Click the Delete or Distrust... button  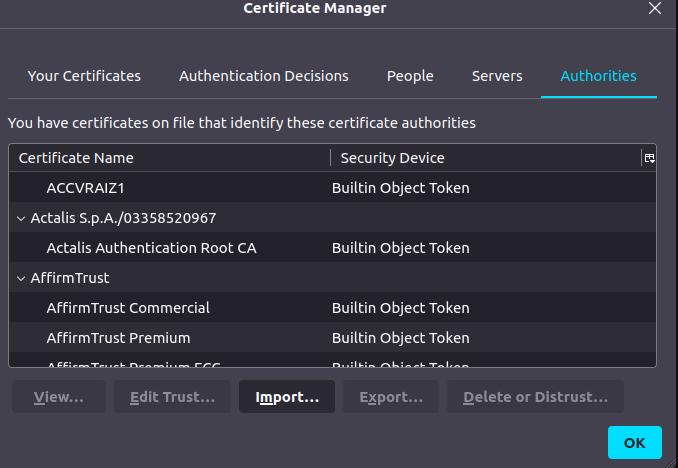click(535, 397)
